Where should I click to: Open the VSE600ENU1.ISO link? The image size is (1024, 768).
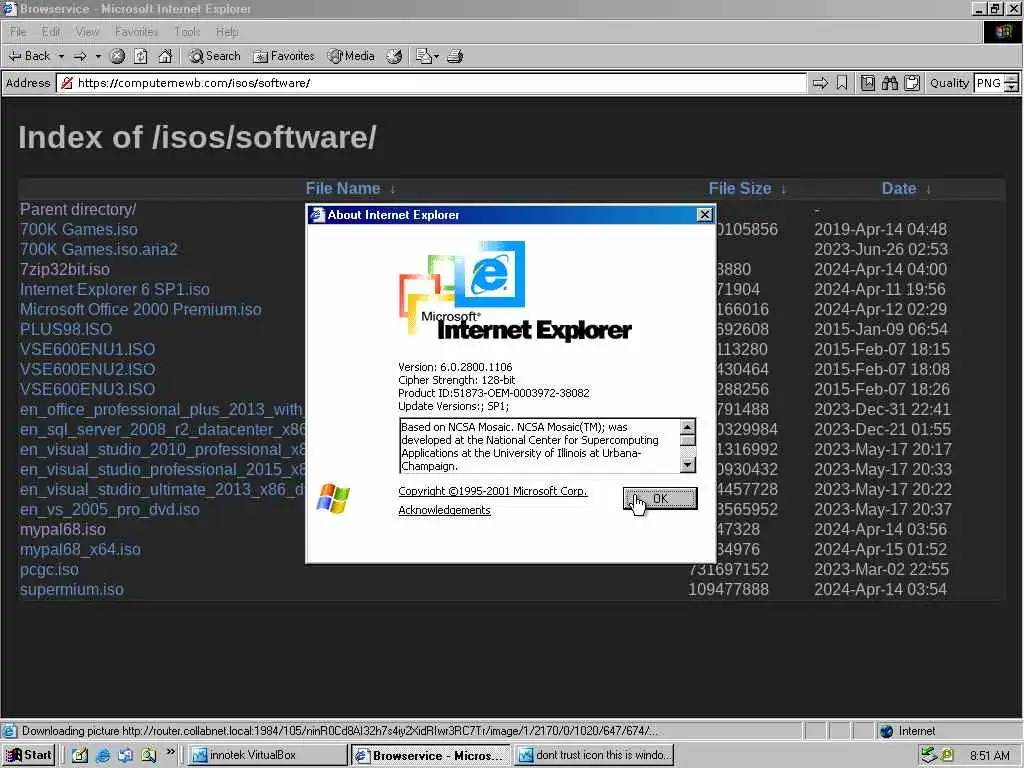coord(88,349)
